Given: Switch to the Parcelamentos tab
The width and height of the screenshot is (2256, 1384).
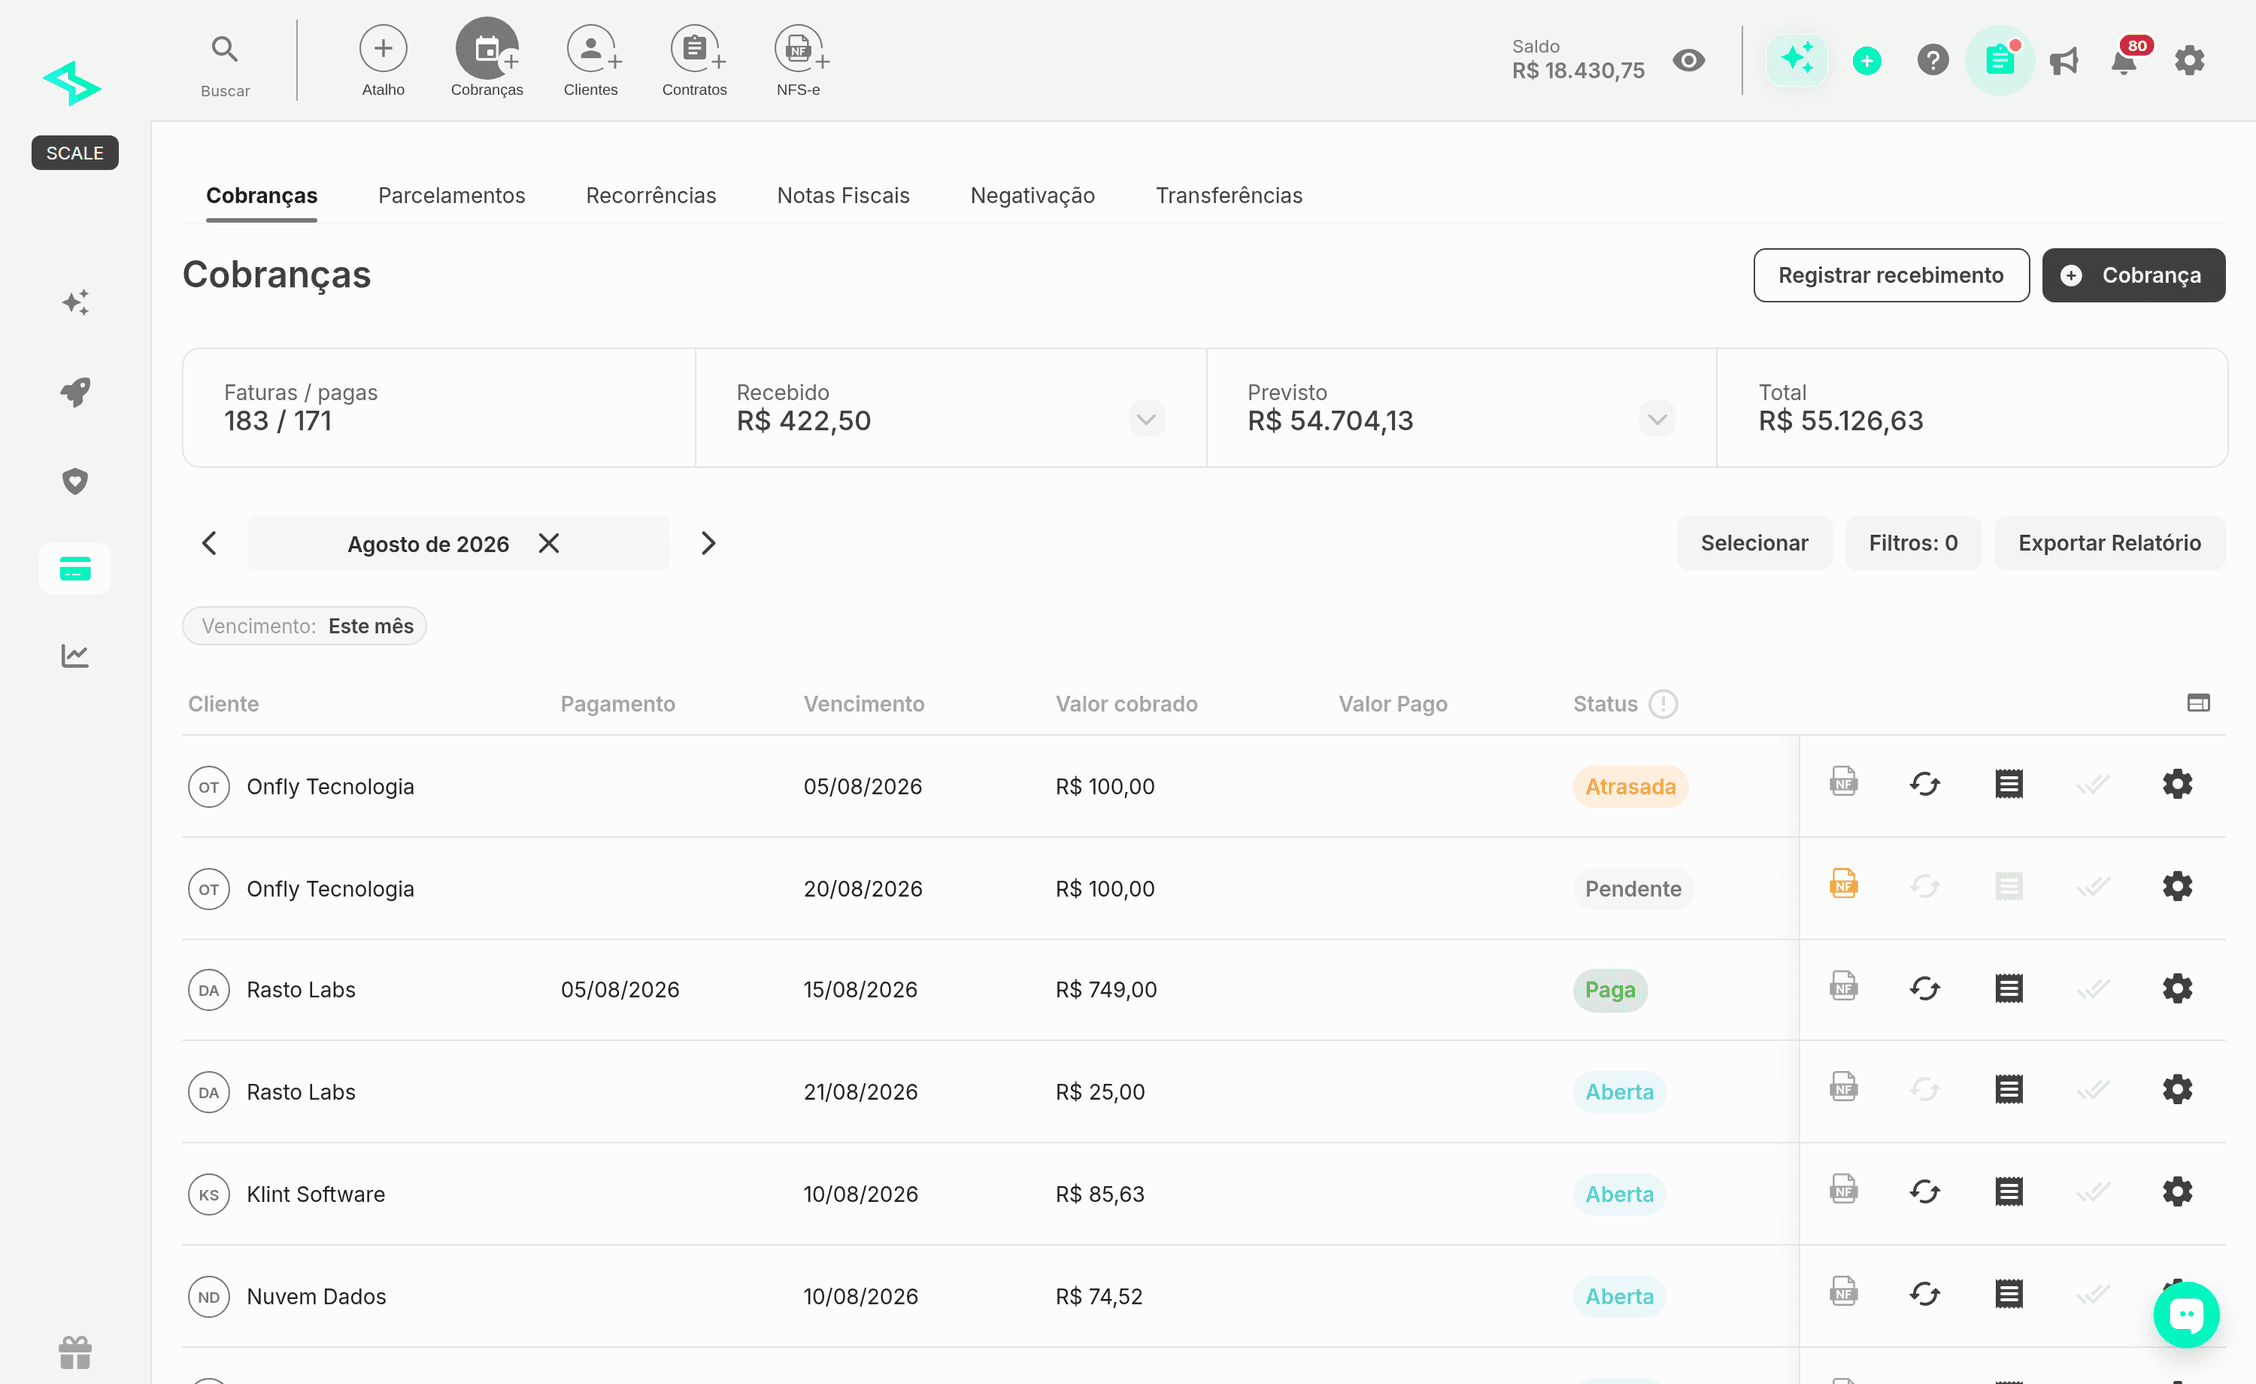Looking at the screenshot, I should pos(451,195).
